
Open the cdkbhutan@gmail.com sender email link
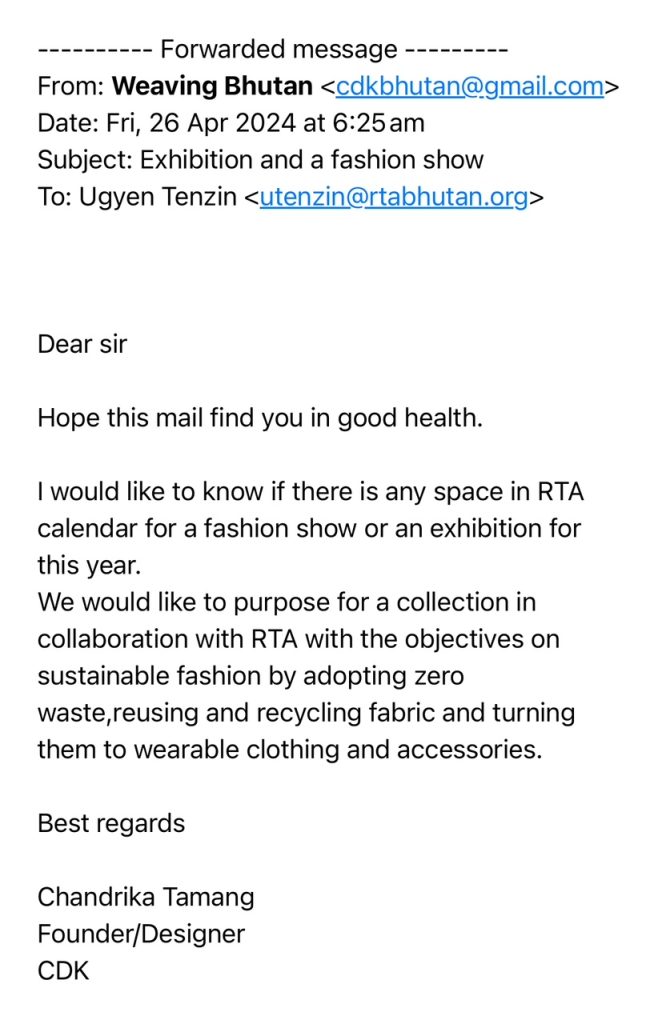(469, 86)
